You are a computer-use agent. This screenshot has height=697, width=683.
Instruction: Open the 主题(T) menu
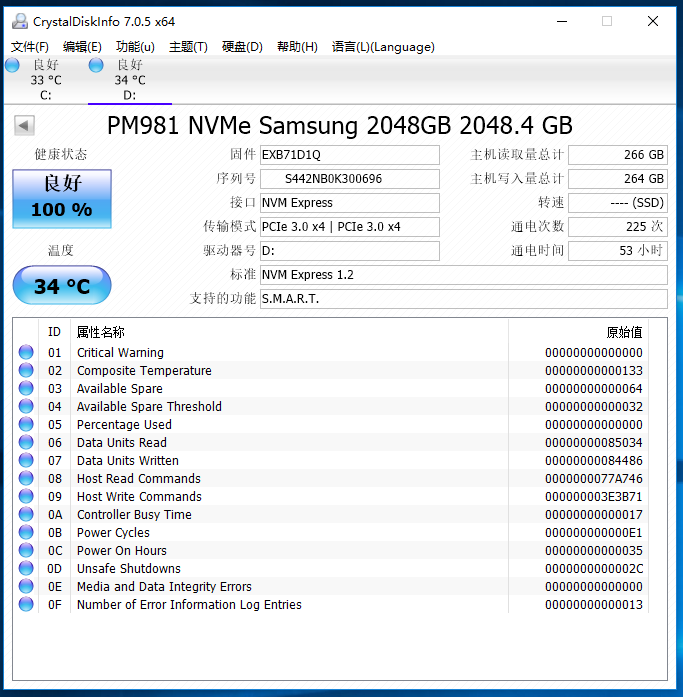click(188, 47)
